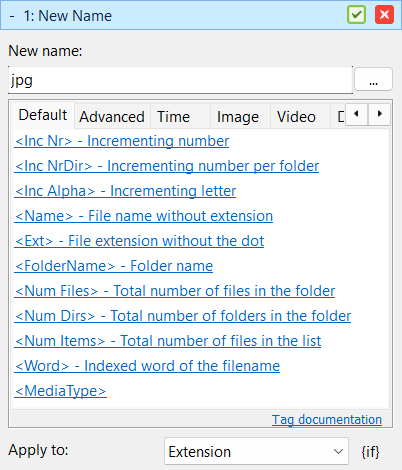This screenshot has height=470, width=402.
Task: Insert the <Name> file name tag
Action: point(144,216)
